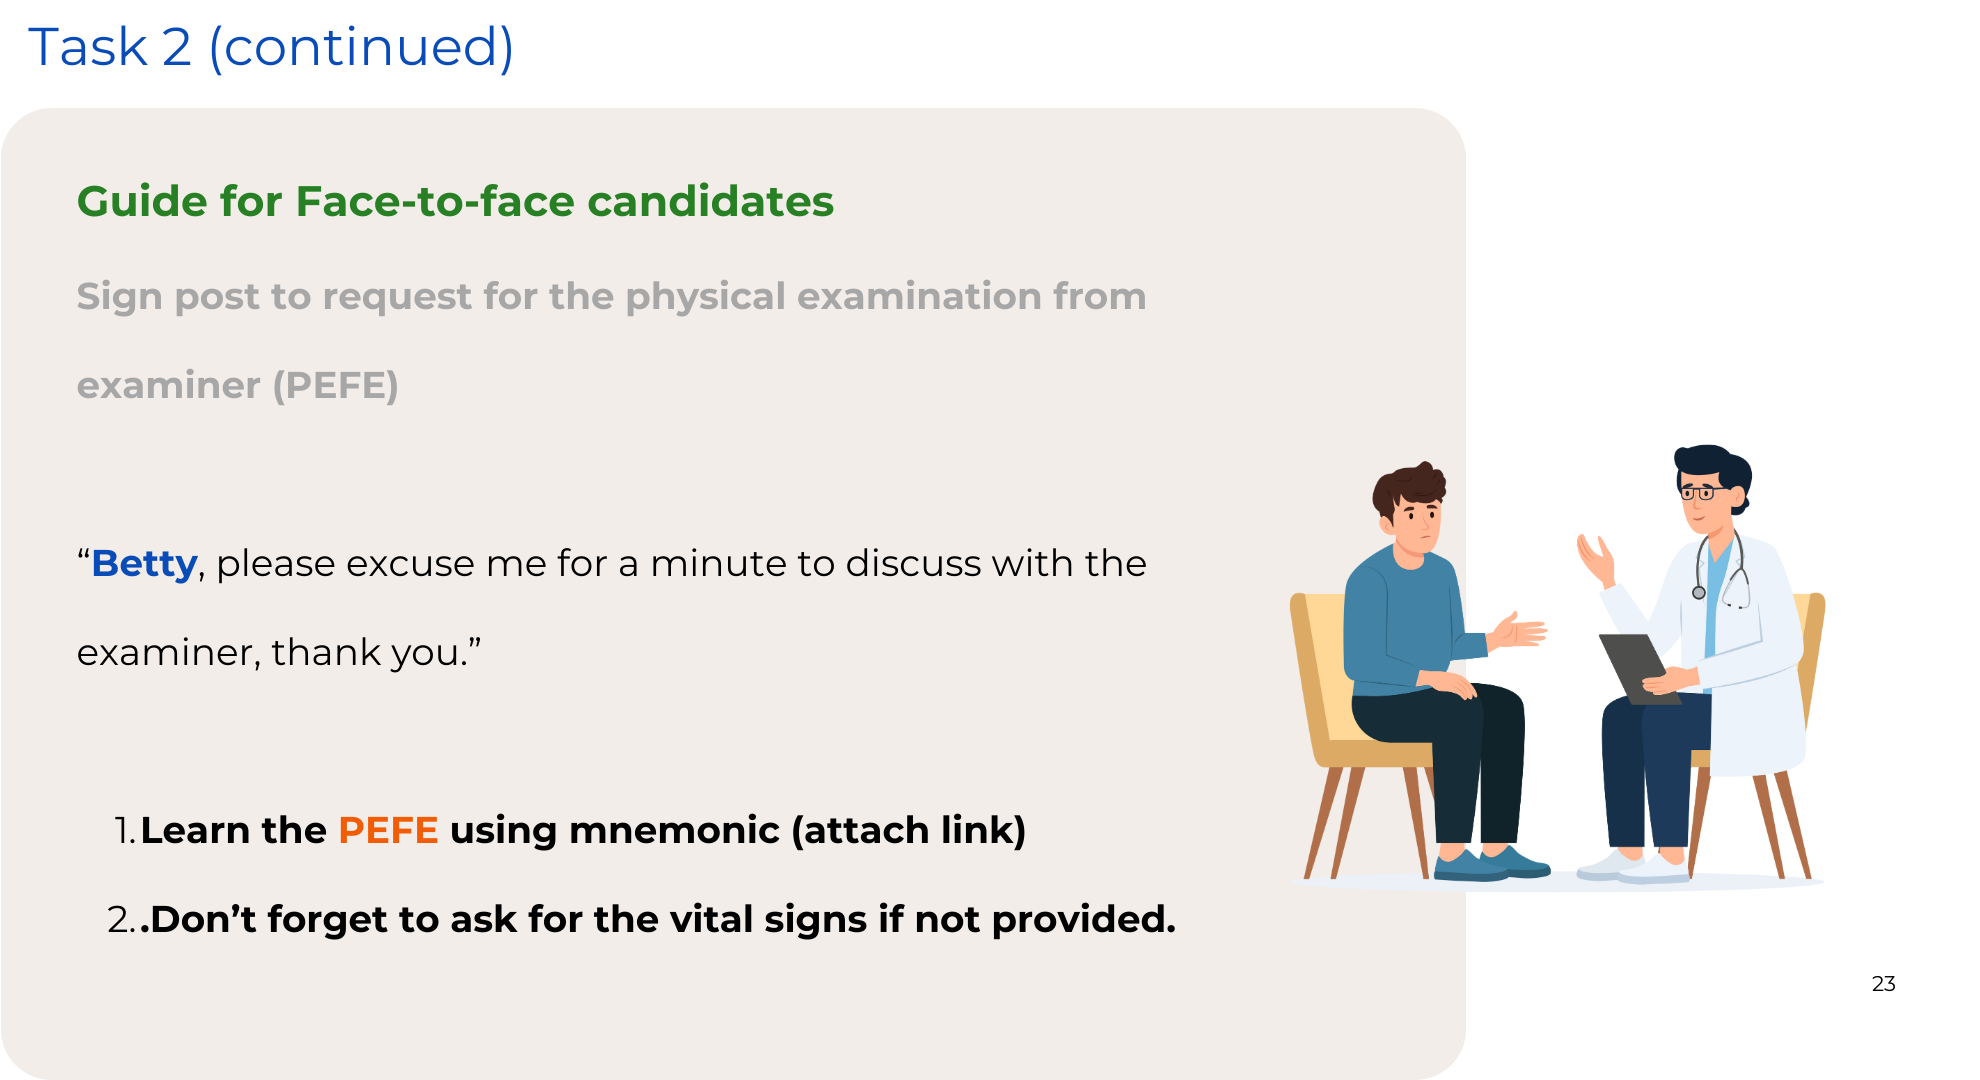
Task: Select the gray word 'examiner (PEFE)'
Action: pyautogui.click(x=238, y=386)
